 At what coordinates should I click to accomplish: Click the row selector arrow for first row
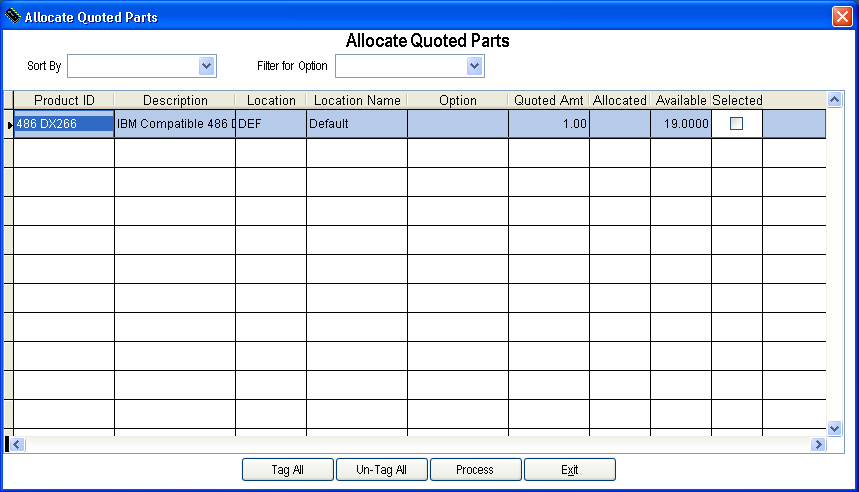pyautogui.click(x=9, y=124)
